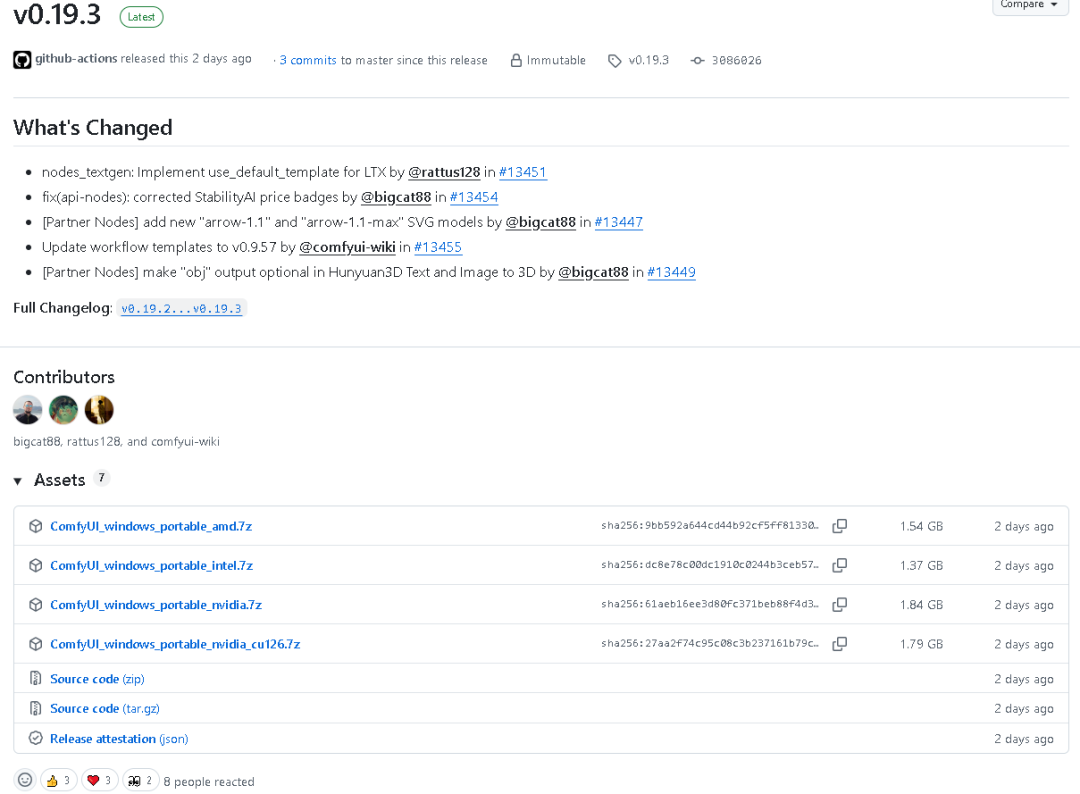Click the lock icon beside Immutable
Image resolution: width=1080 pixels, height=794 pixels.
click(516, 61)
